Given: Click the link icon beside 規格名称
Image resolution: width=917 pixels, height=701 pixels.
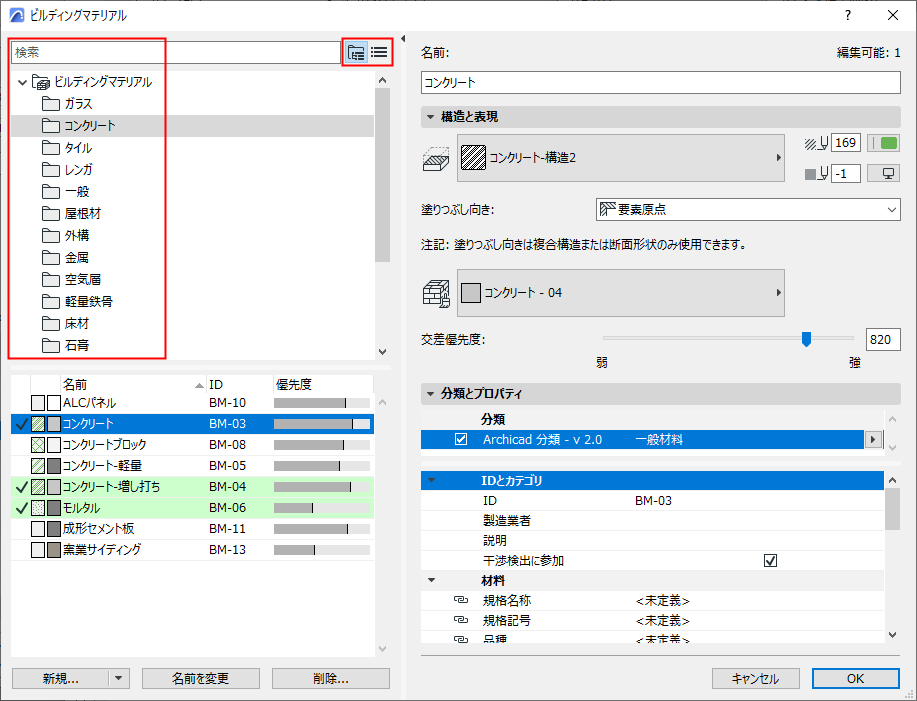Looking at the screenshot, I should click(x=461, y=600).
